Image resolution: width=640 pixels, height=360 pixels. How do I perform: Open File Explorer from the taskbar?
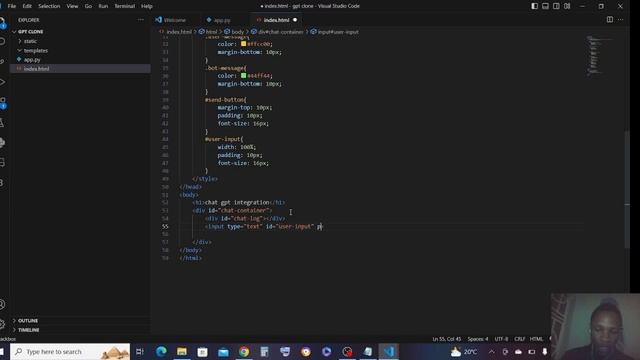point(182,351)
